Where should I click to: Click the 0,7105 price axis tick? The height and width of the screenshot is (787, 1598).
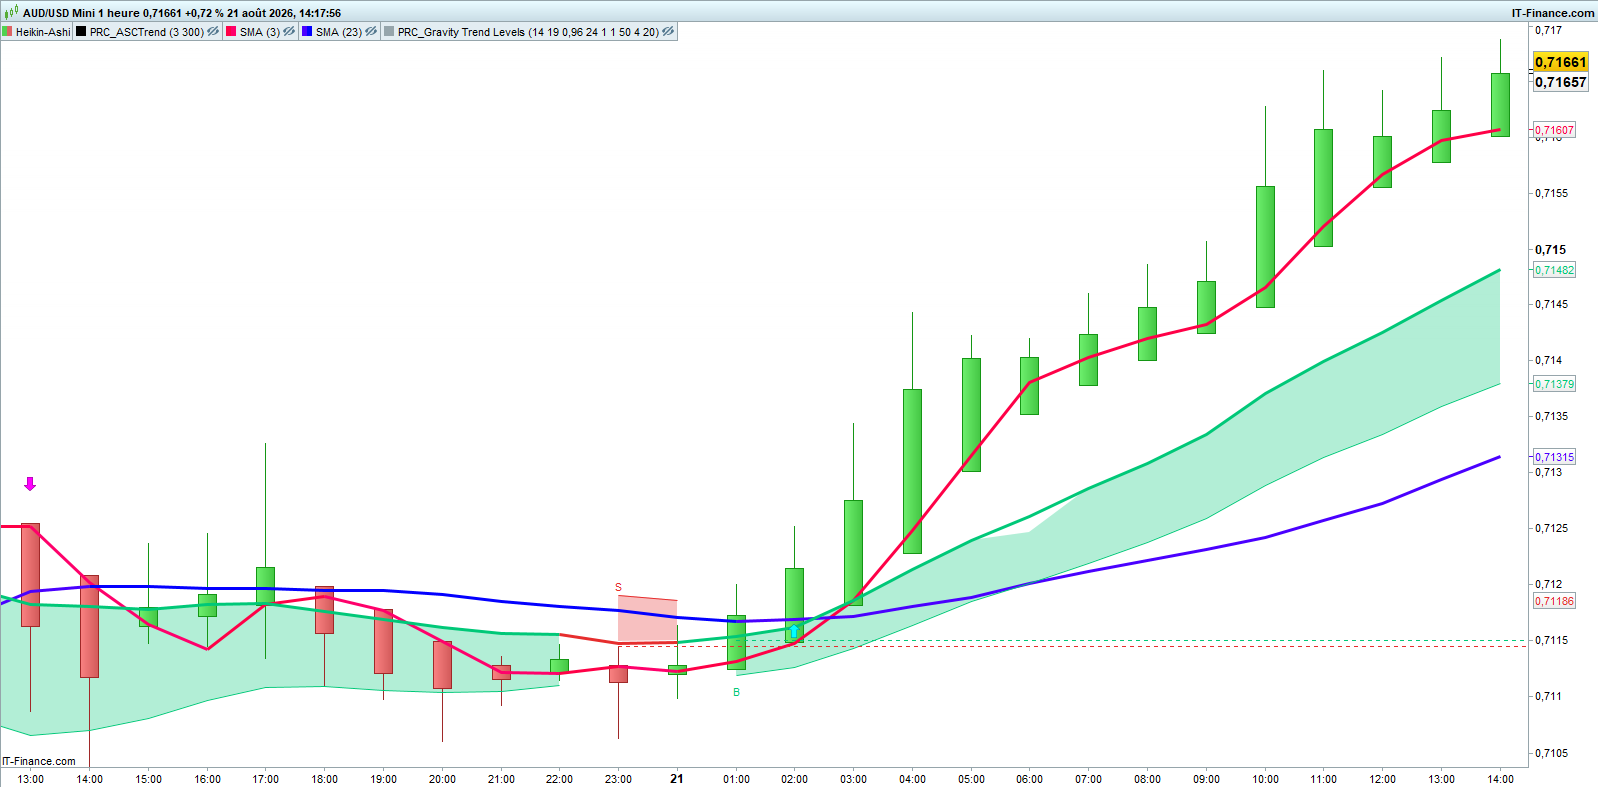1551,753
